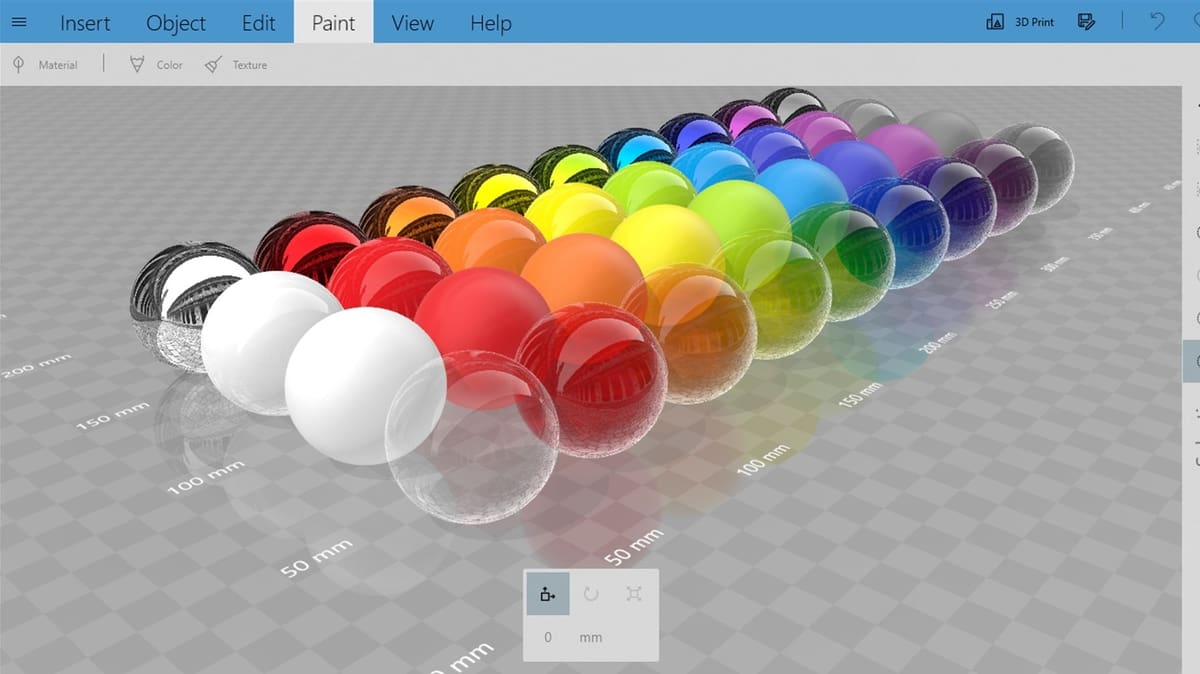Viewport: 1200px width, 674px height.
Task: Choose the Color paint tool
Action: pyautogui.click(x=157, y=65)
